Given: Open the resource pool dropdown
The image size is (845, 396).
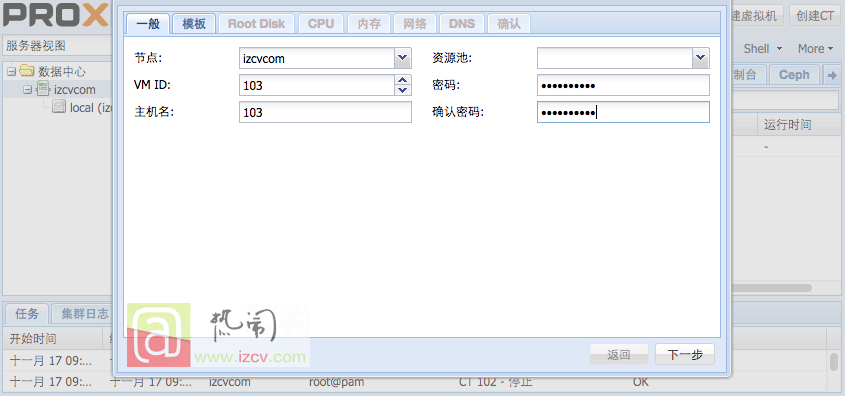Looking at the screenshot, I should pyautogui.click(x=701, y=58).
